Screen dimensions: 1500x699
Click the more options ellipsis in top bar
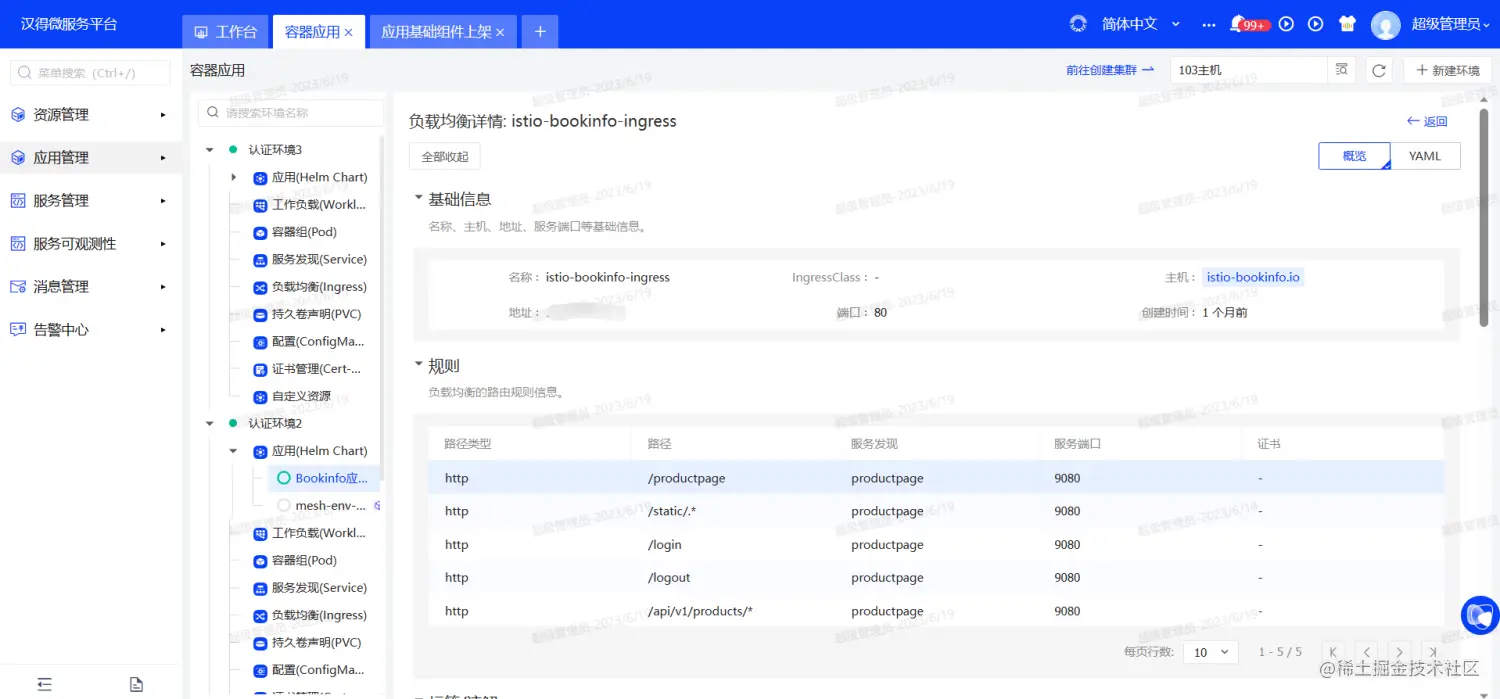(1209, 24)
